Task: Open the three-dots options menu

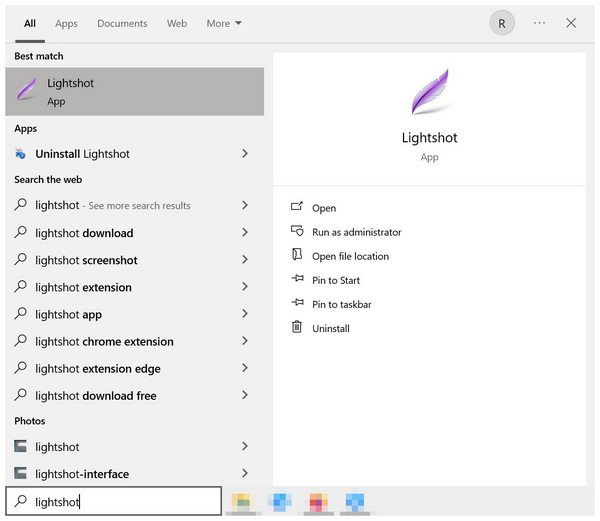Action: point(540,23)
